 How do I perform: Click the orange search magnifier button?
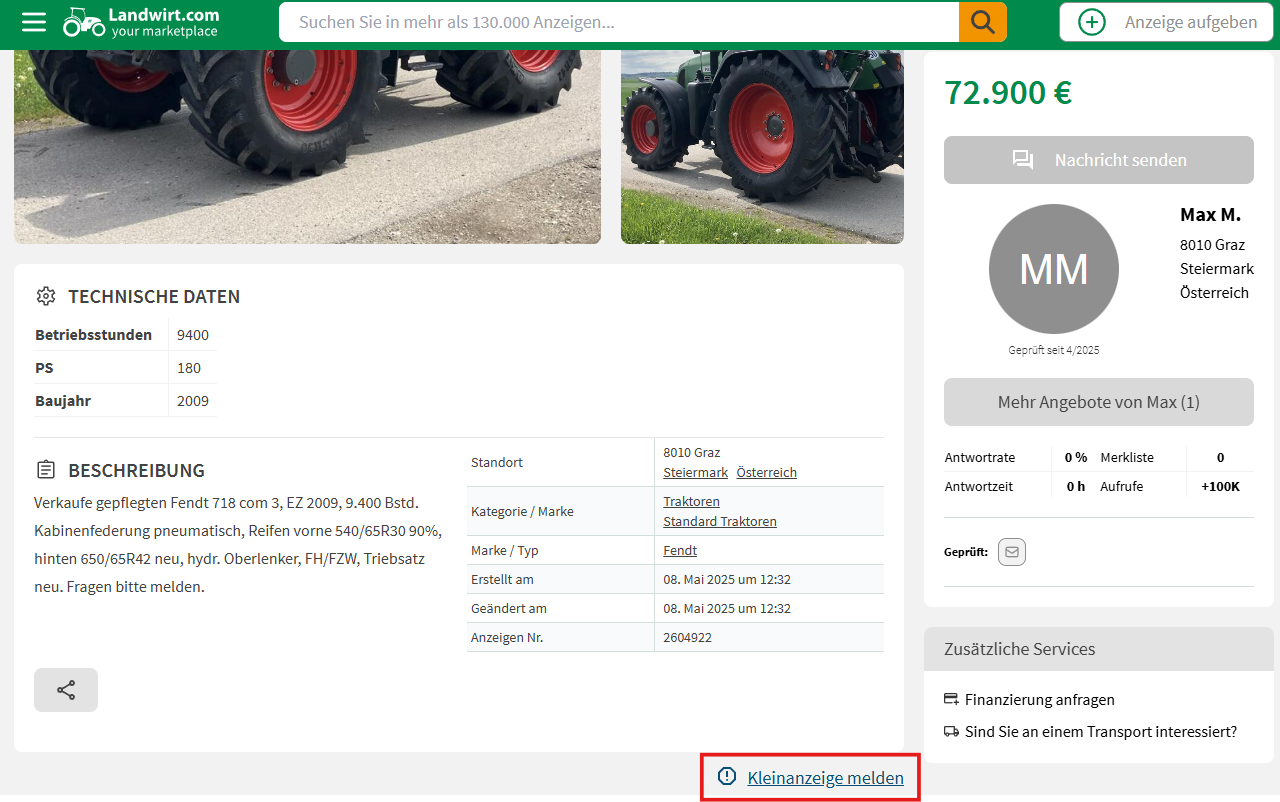pyautogui.click(x=982, y=22)
